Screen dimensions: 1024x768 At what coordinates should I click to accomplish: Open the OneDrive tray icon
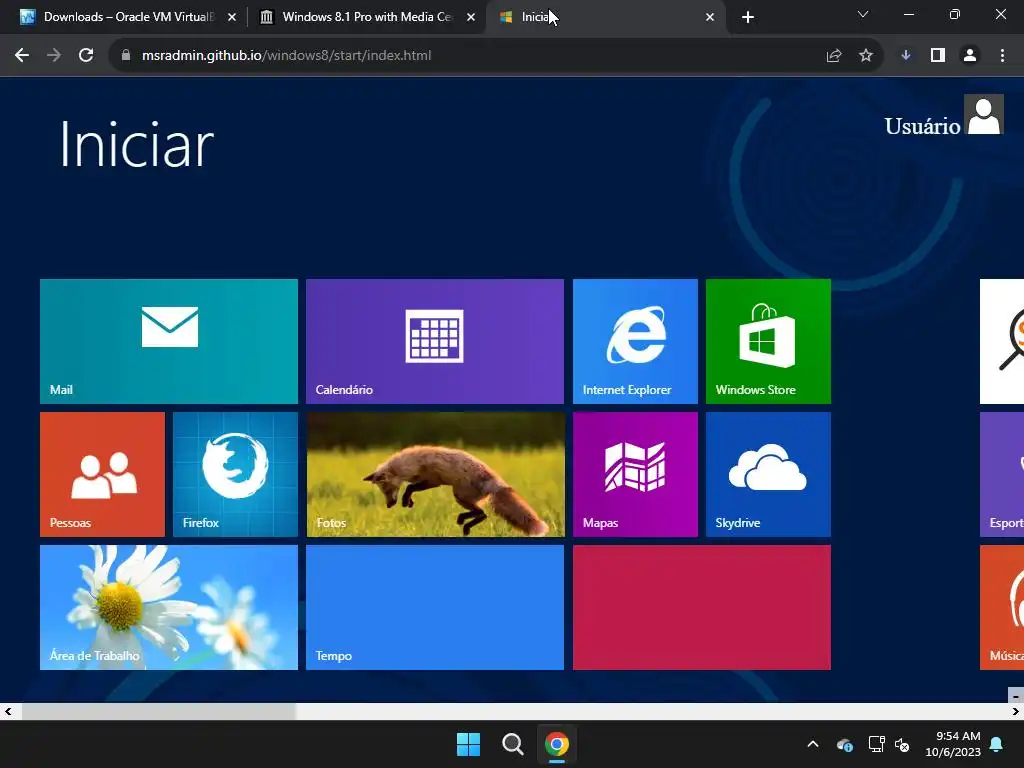pos(844,744)
